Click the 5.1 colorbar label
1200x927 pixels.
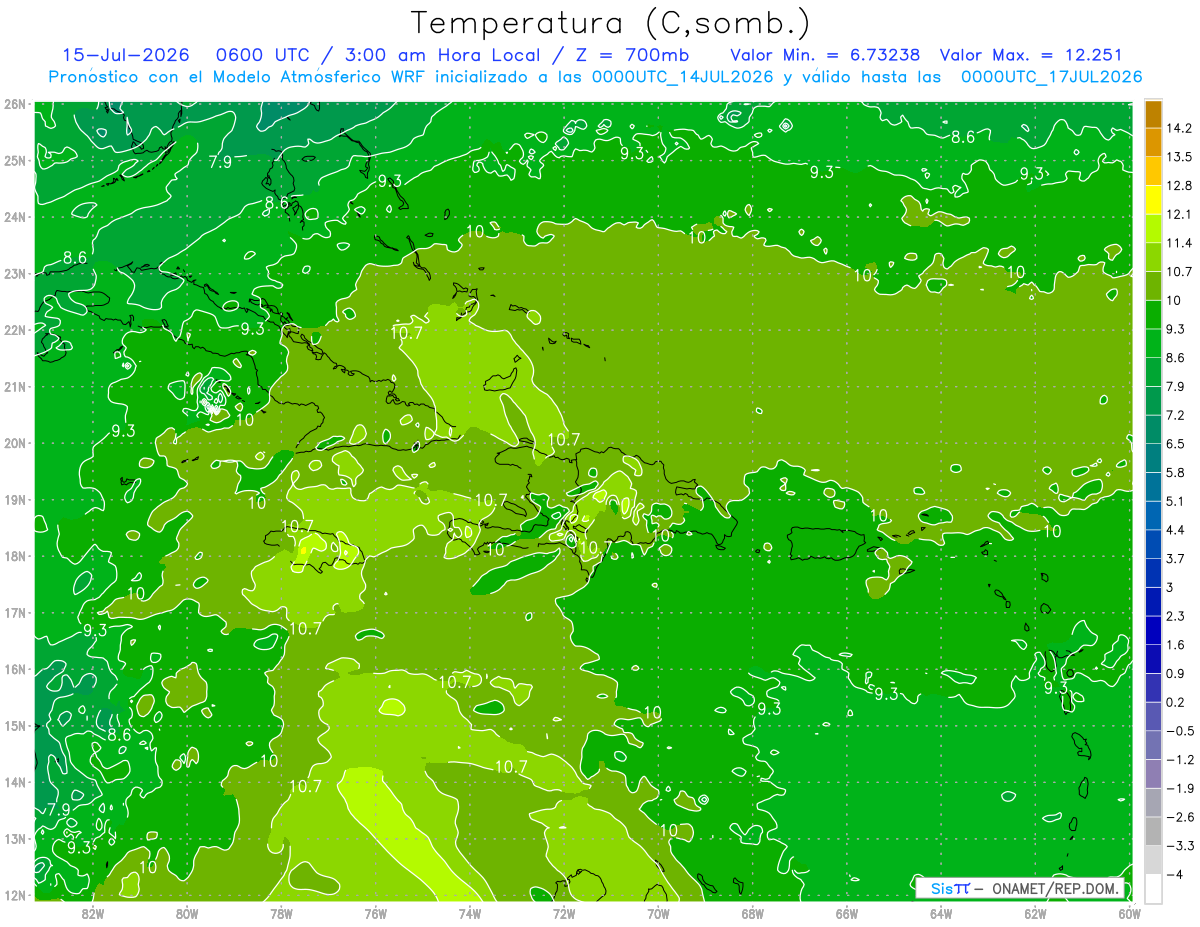point(1176,501)
